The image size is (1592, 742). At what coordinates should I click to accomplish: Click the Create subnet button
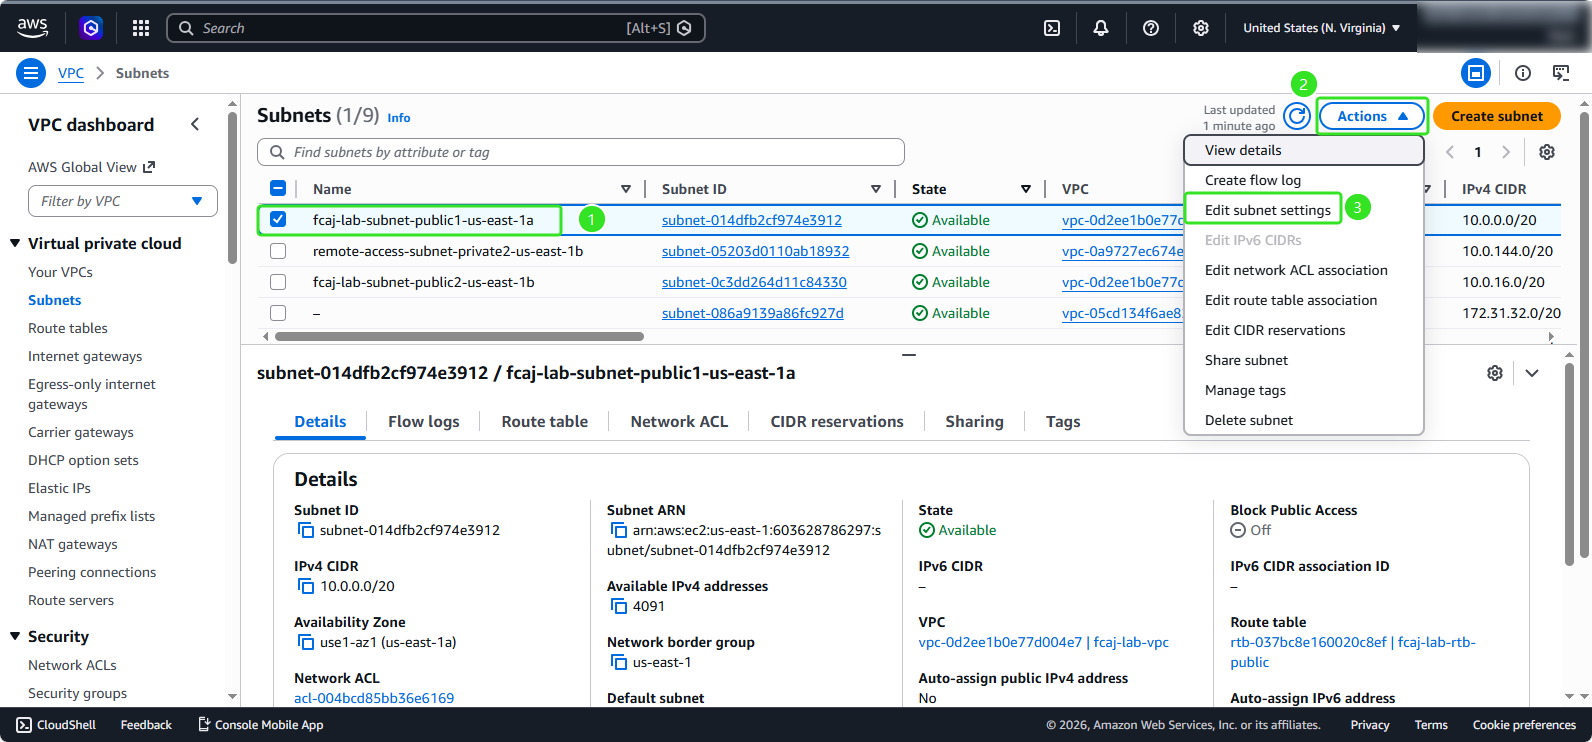[x=1497, y=116]
